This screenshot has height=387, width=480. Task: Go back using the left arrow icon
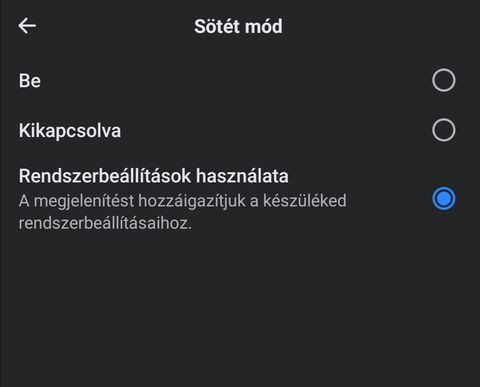[27, 26]
